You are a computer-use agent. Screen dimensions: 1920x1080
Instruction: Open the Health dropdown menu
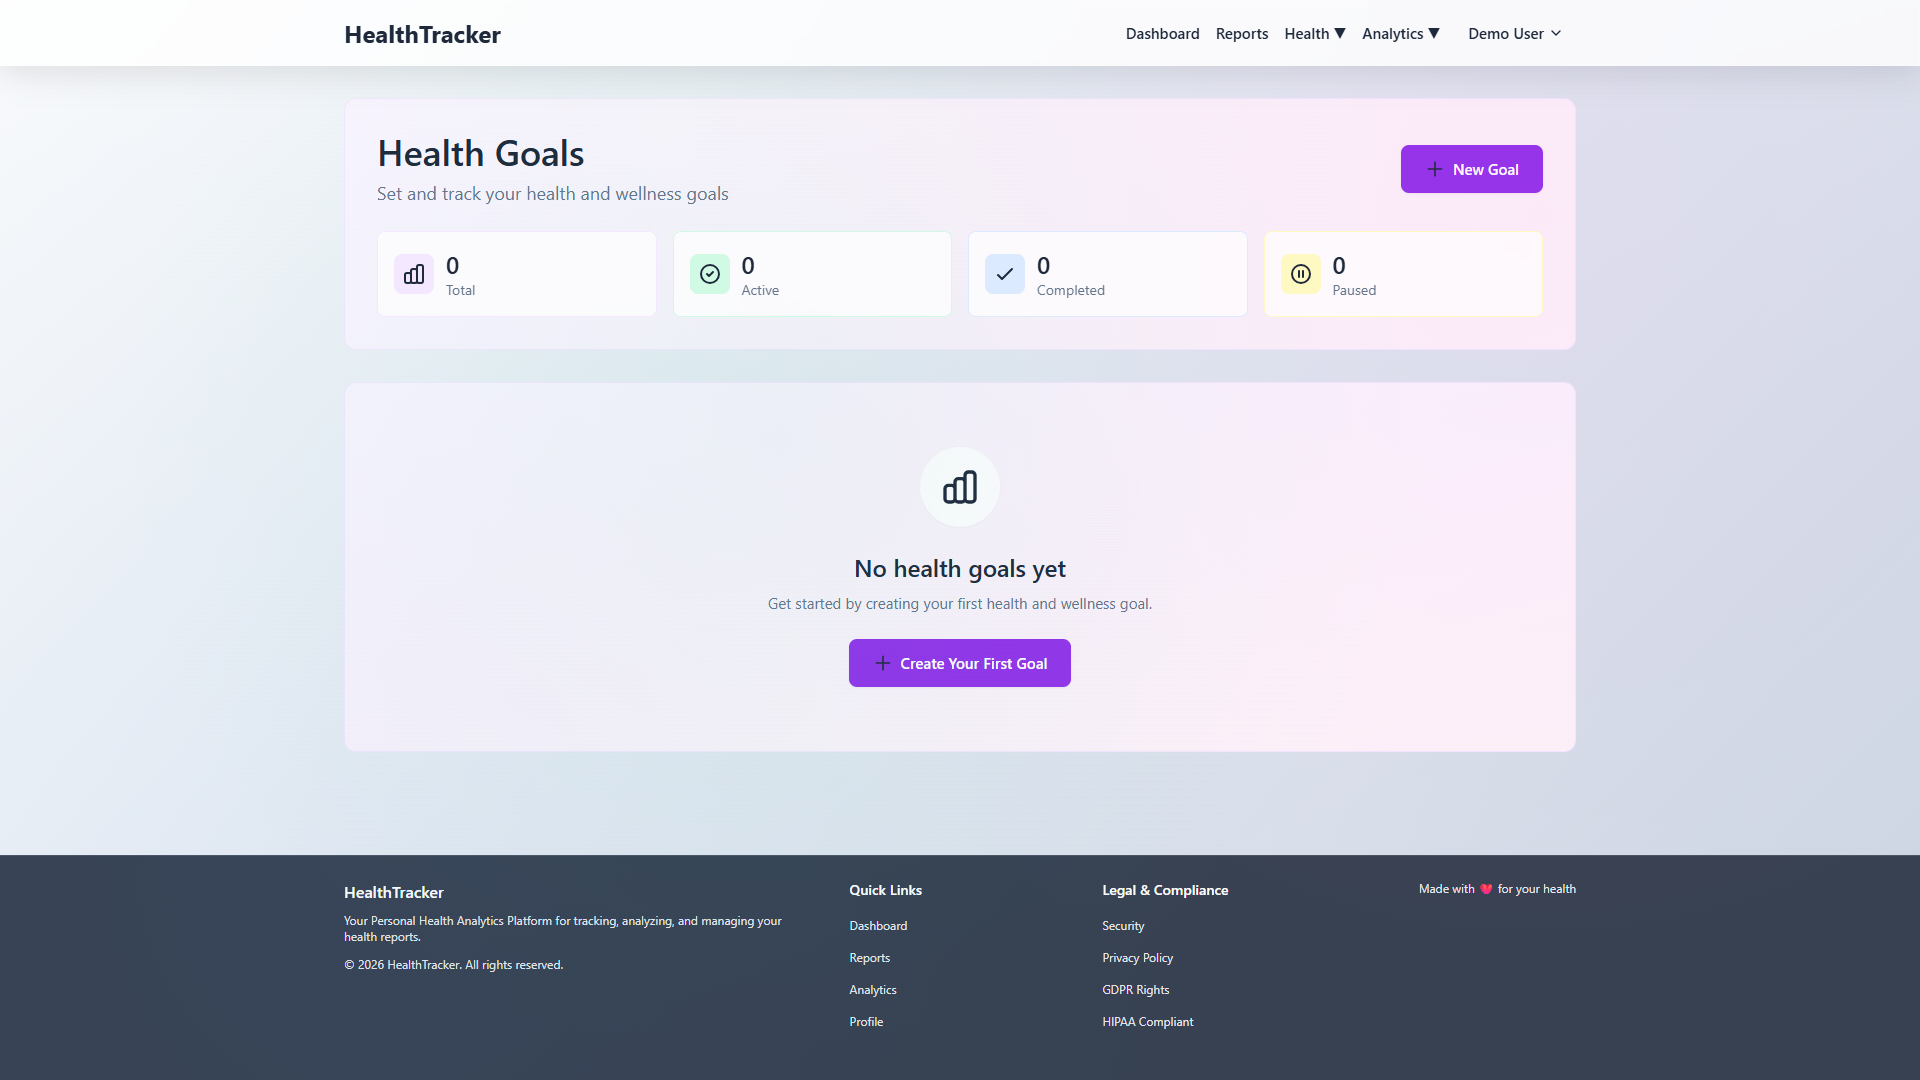pos(1314,33)
